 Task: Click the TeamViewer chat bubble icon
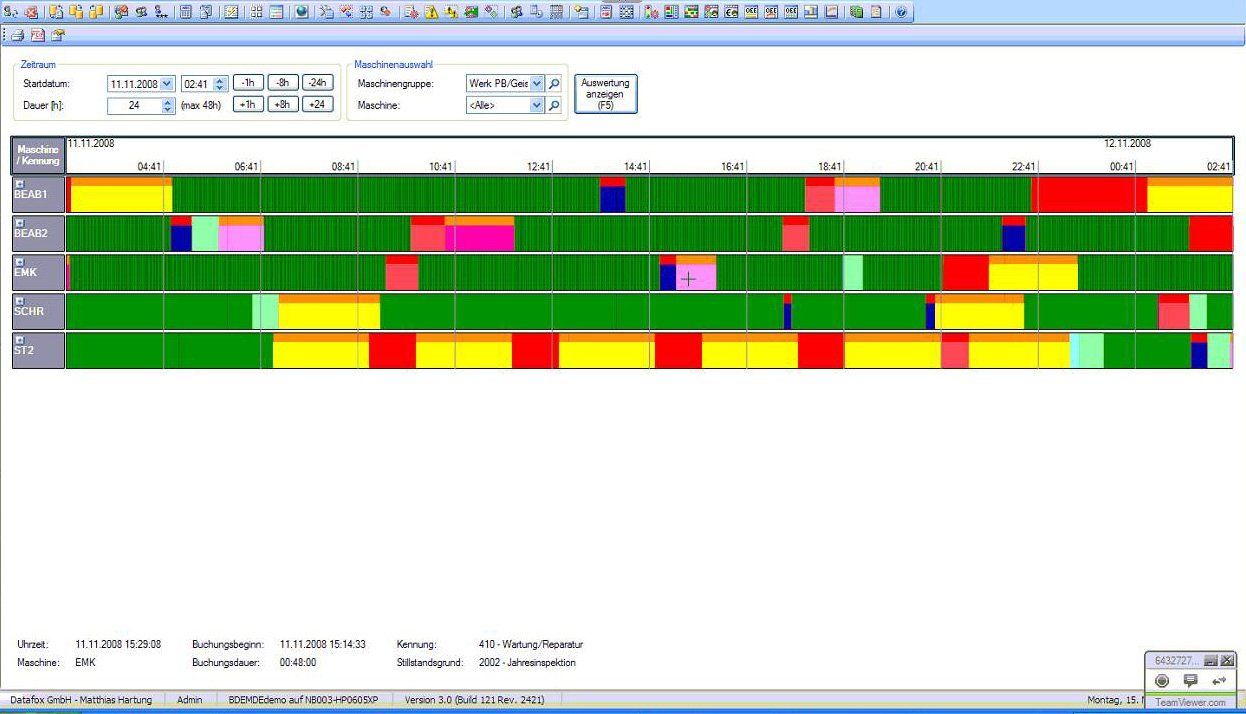pyautogui.click(x=1190, y=681)
